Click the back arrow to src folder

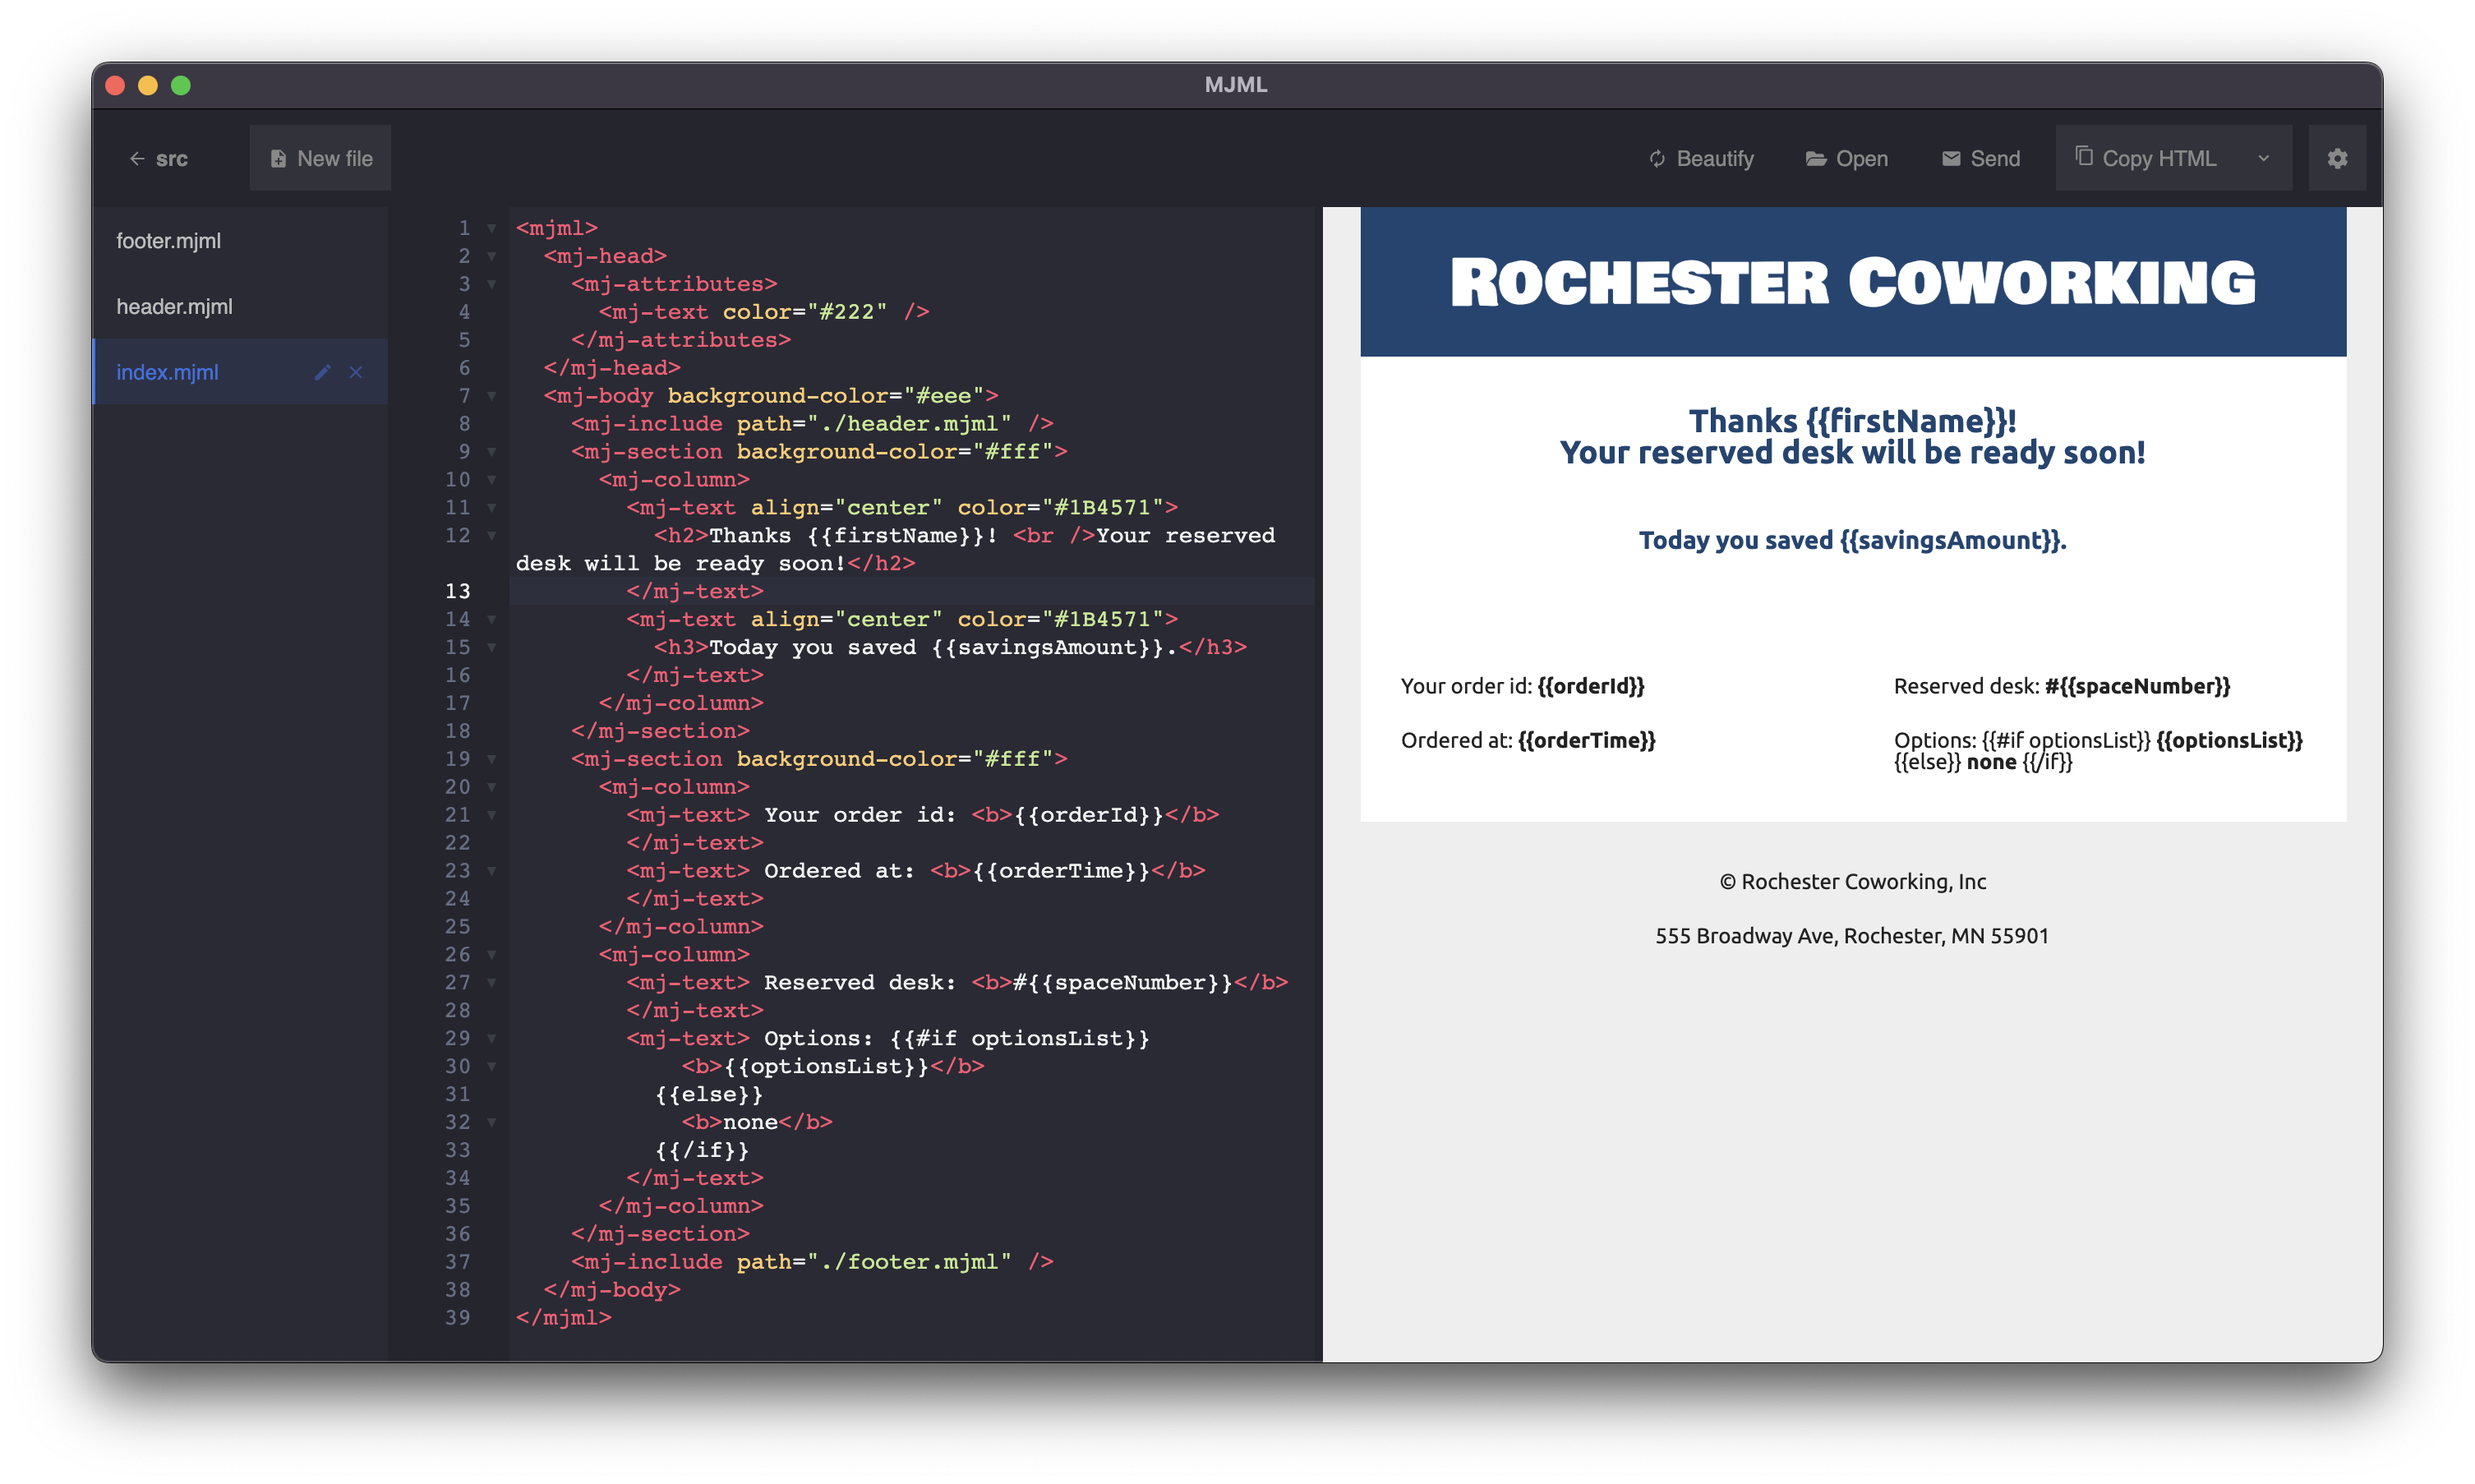point(136,159)
